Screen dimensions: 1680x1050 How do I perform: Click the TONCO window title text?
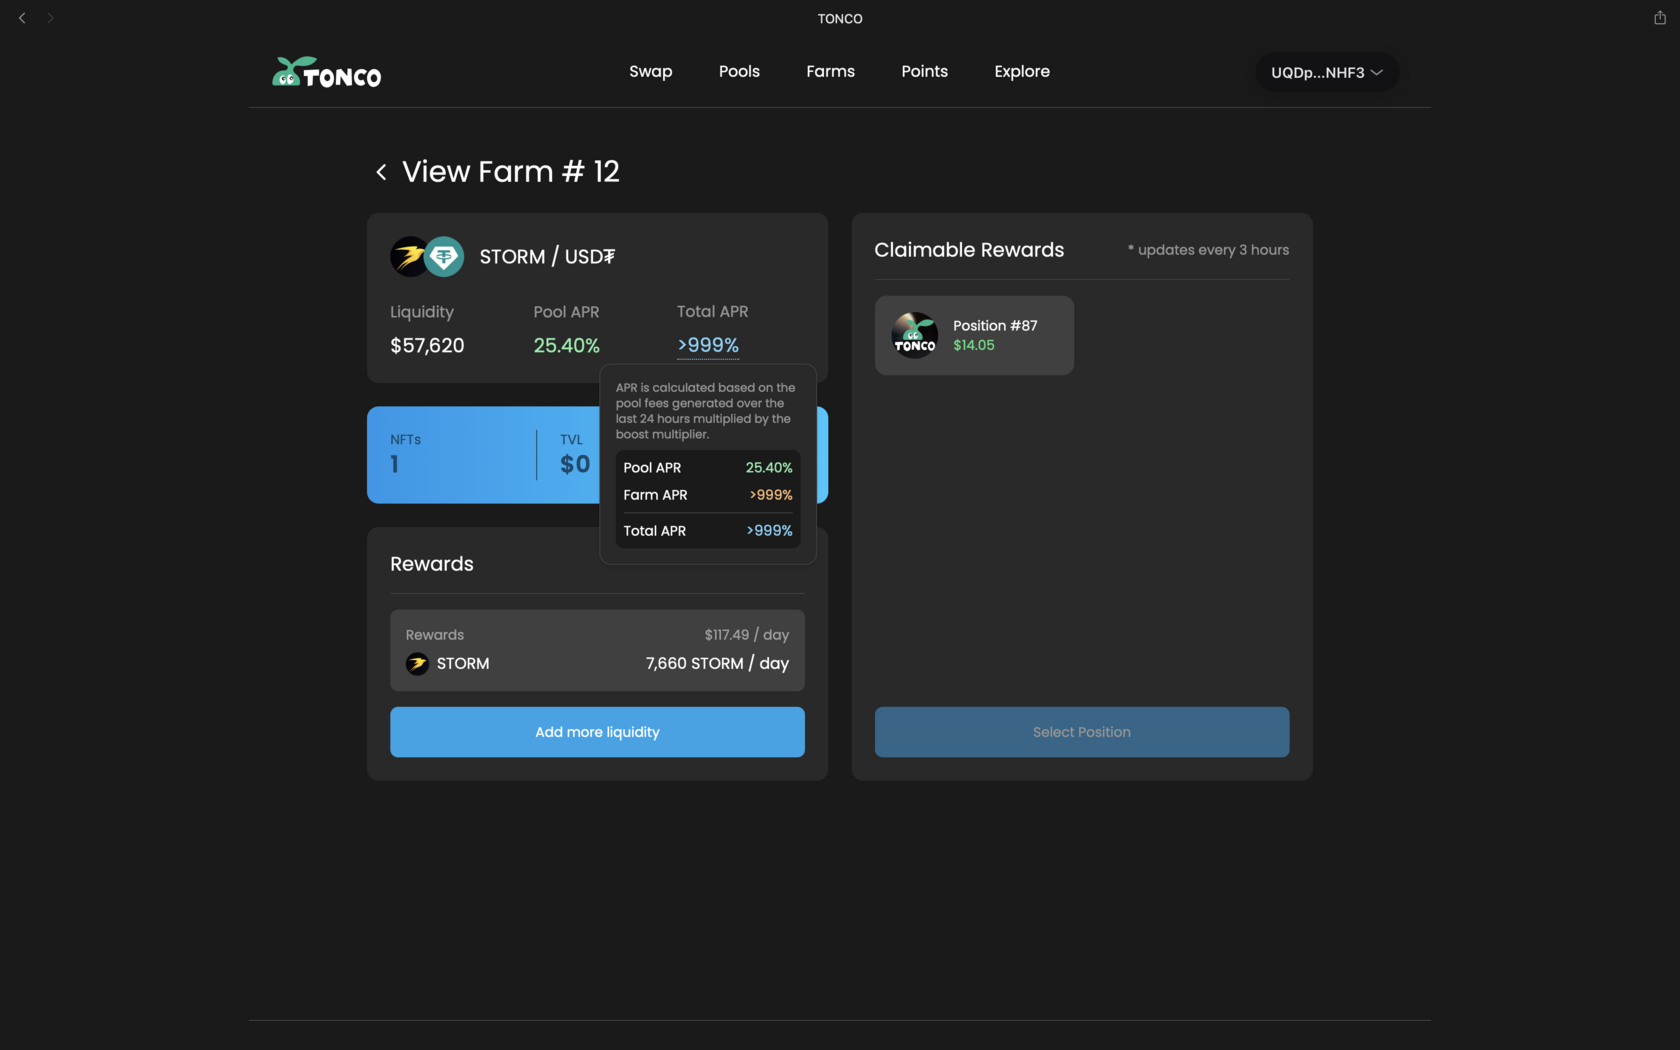pos(840,19)
